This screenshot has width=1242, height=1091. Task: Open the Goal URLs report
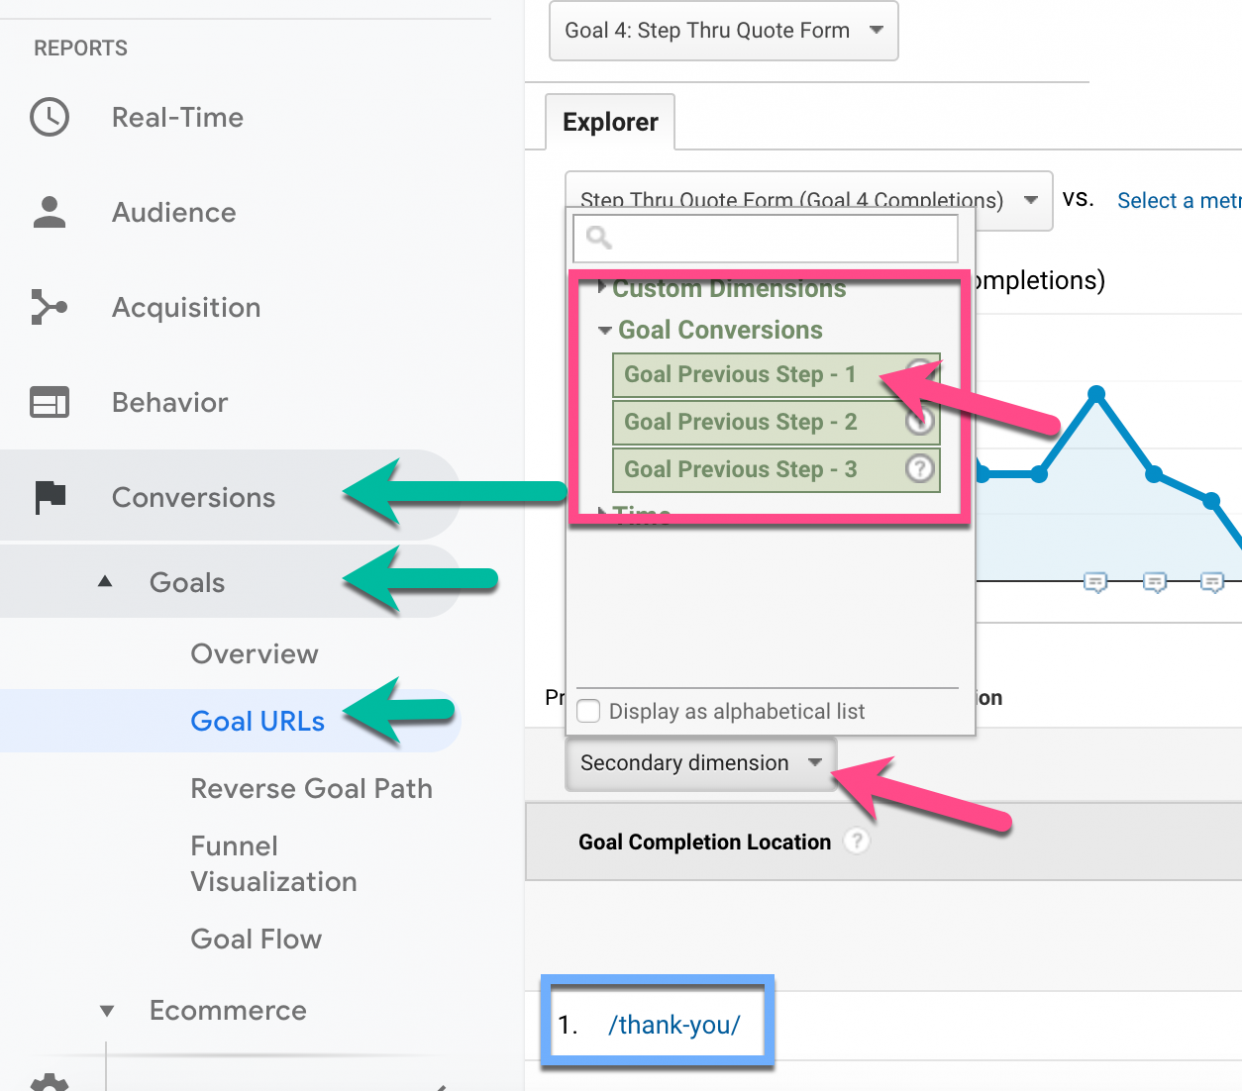click(257, 721)
